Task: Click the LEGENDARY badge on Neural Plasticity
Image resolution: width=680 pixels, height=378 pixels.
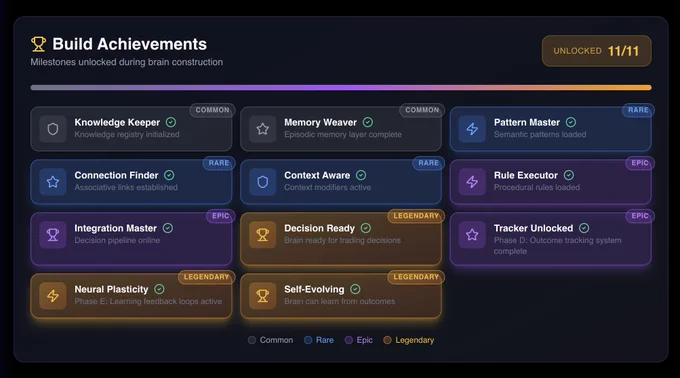Action: click(206, 277)
